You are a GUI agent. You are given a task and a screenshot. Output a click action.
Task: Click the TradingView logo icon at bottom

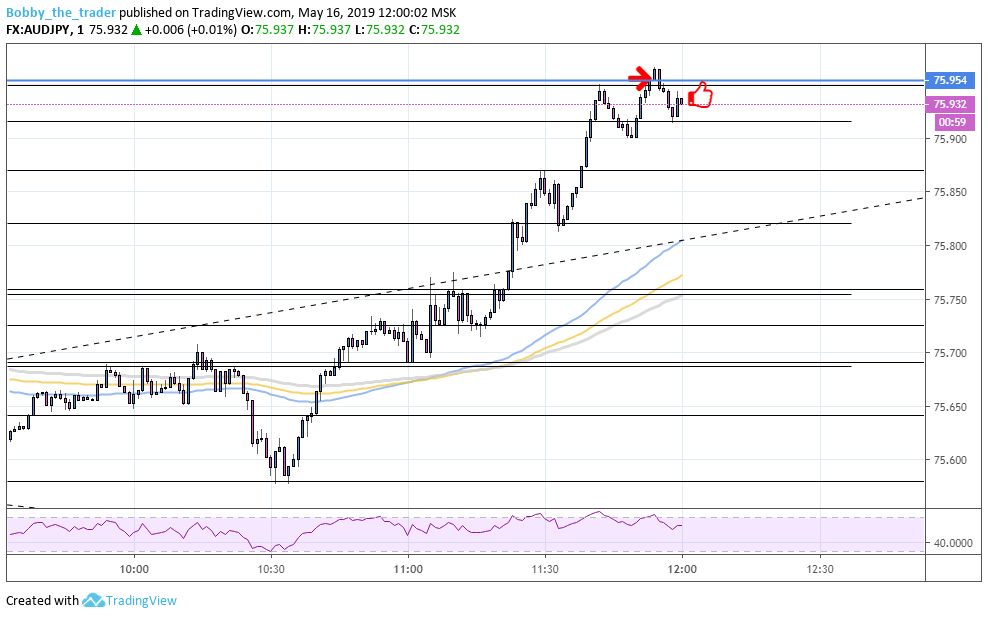[93, 600]
